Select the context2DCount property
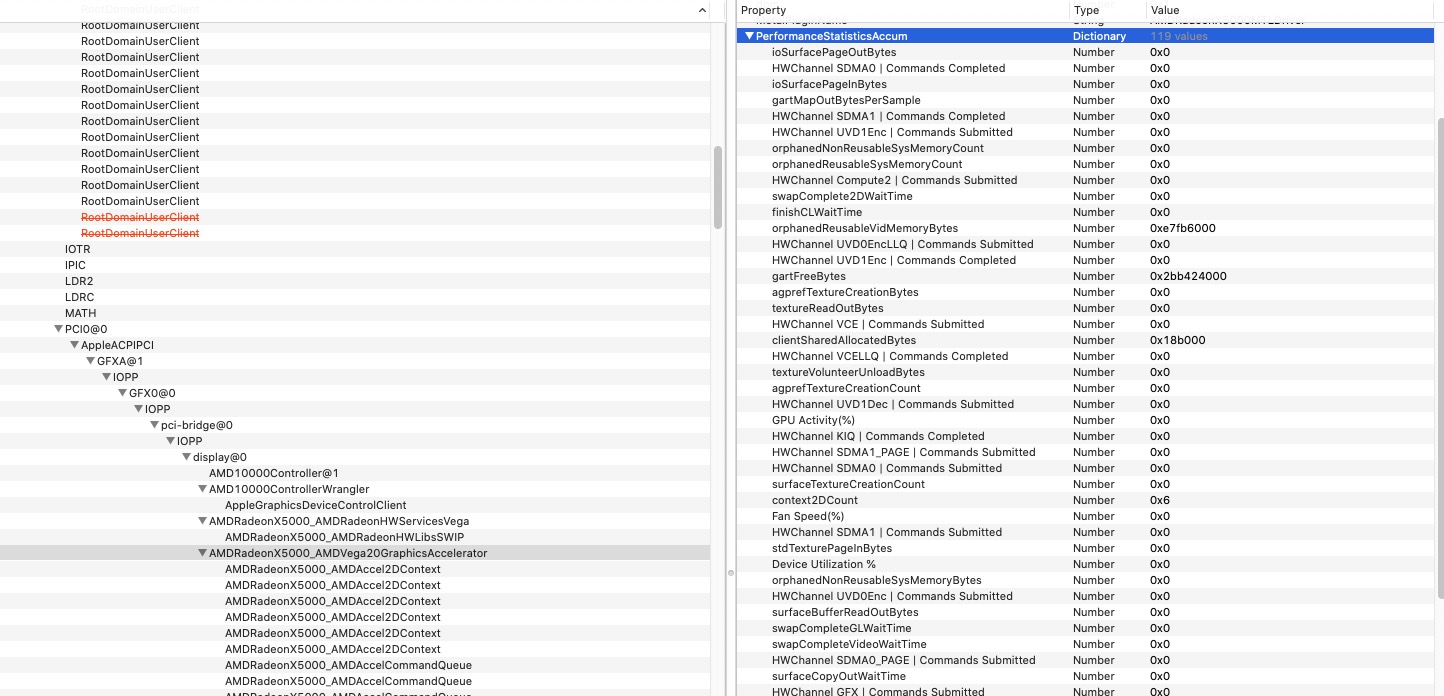 tap(814, 500)
